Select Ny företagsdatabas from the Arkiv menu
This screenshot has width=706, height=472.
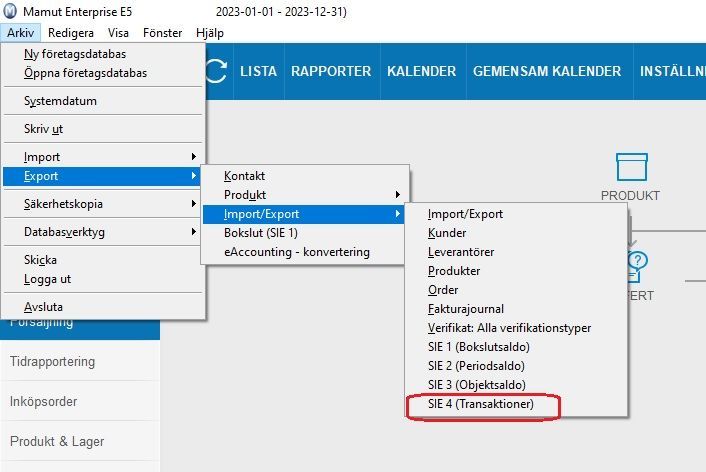coord(103,54)
